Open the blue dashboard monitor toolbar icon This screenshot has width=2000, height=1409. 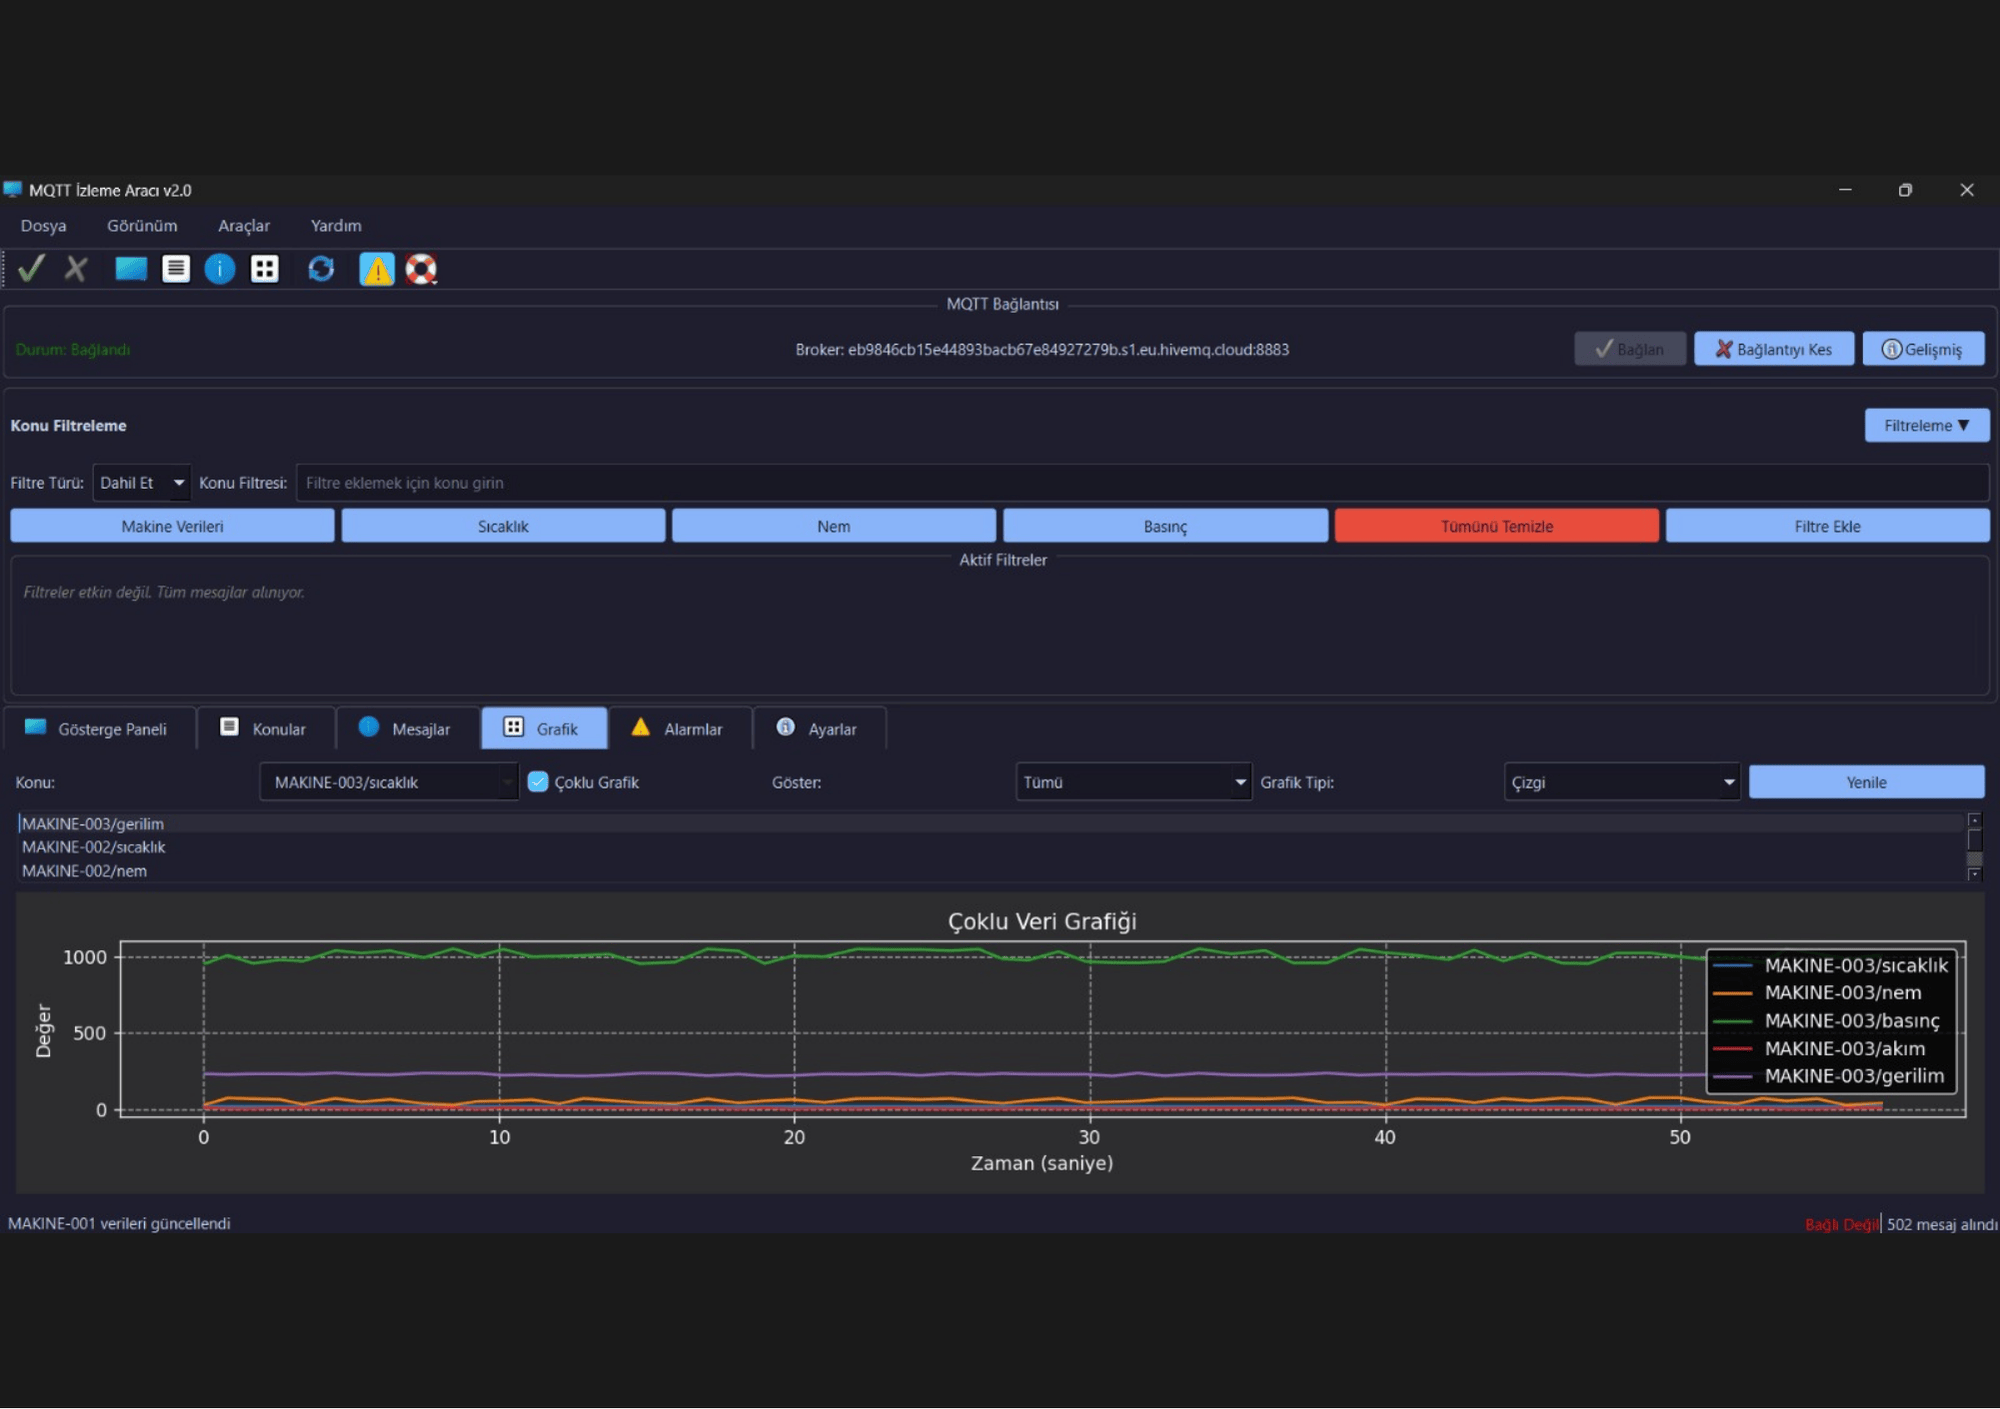130,268
